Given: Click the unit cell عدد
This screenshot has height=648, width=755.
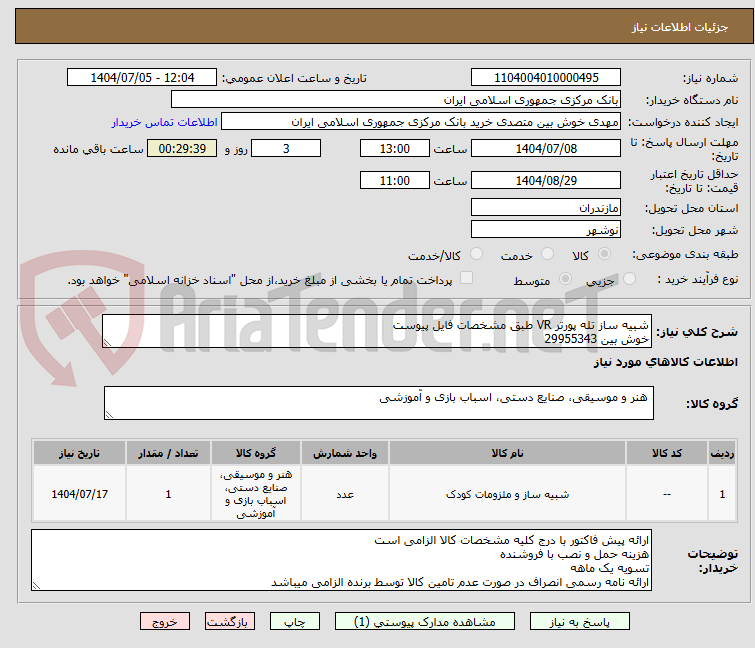Looking at the screenshot, I should [x=345, y=494].
